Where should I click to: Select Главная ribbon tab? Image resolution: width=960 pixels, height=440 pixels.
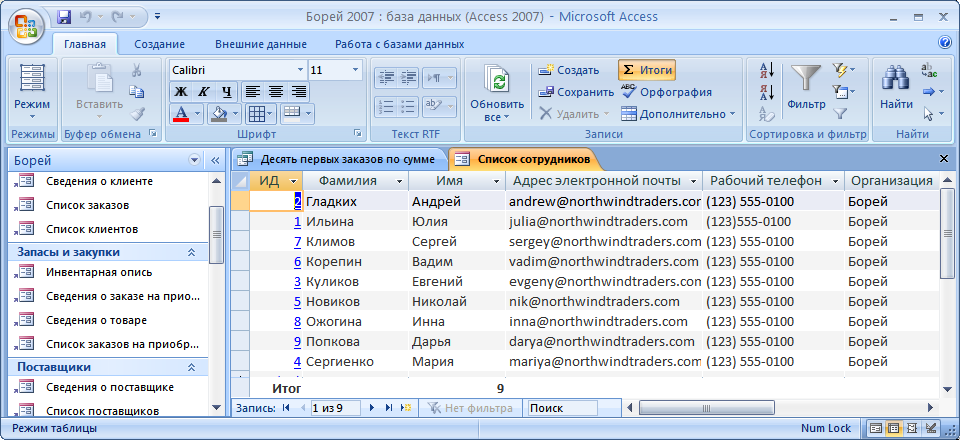click(x=84, y=44)
